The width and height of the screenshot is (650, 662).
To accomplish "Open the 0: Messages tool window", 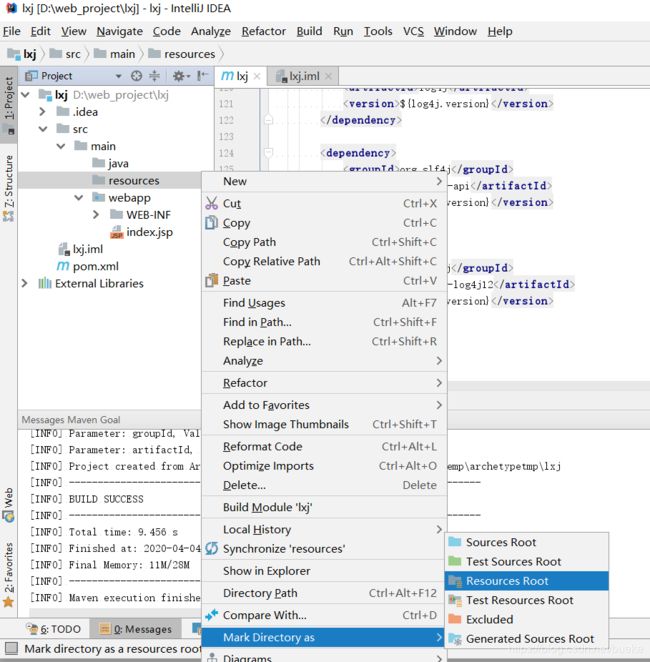I will click(135, 629).
